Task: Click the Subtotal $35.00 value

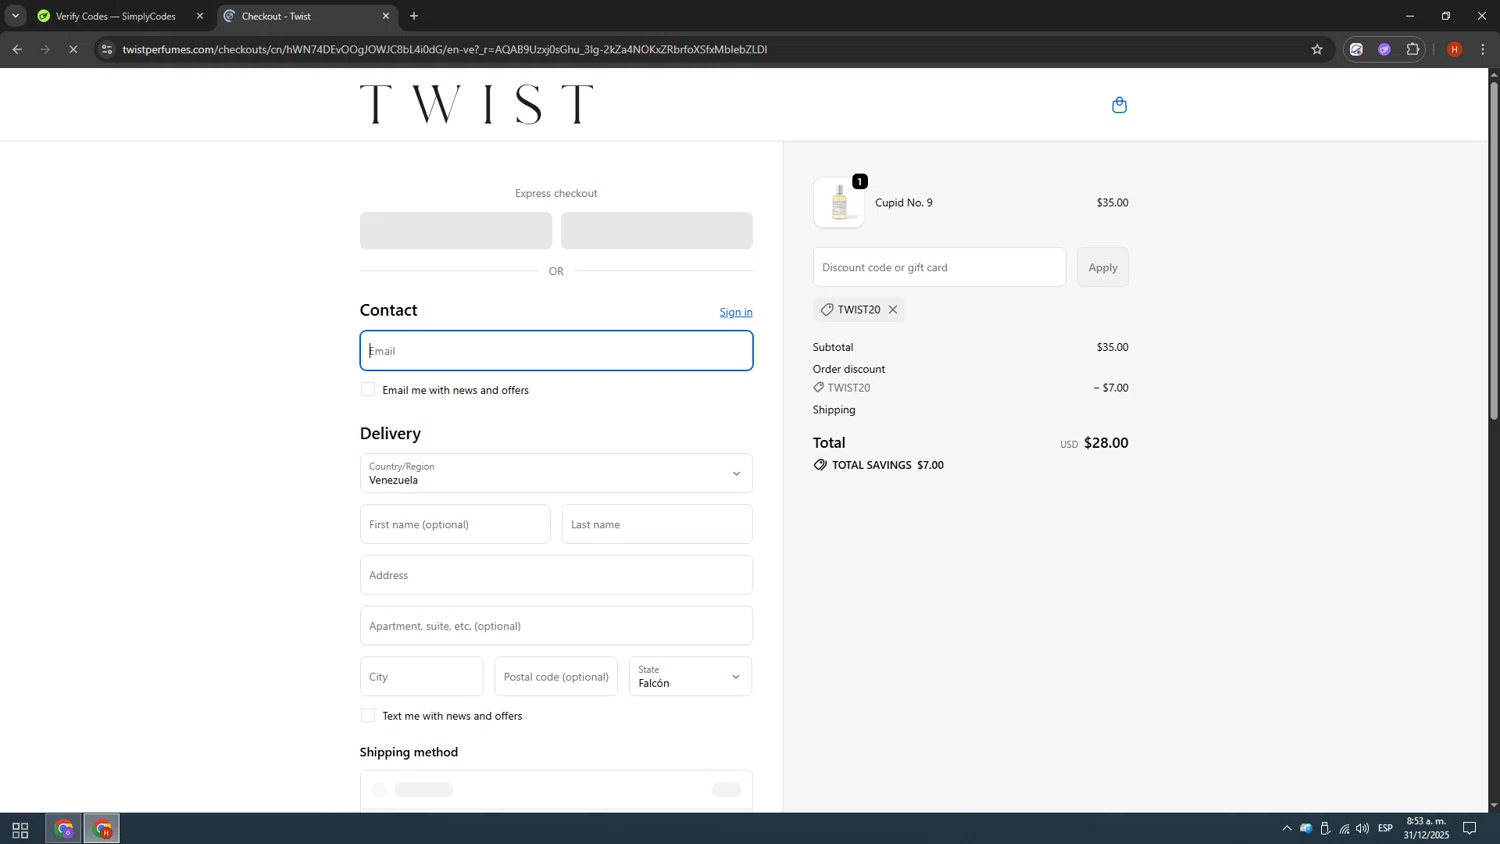Action: tap(1112, 347)
